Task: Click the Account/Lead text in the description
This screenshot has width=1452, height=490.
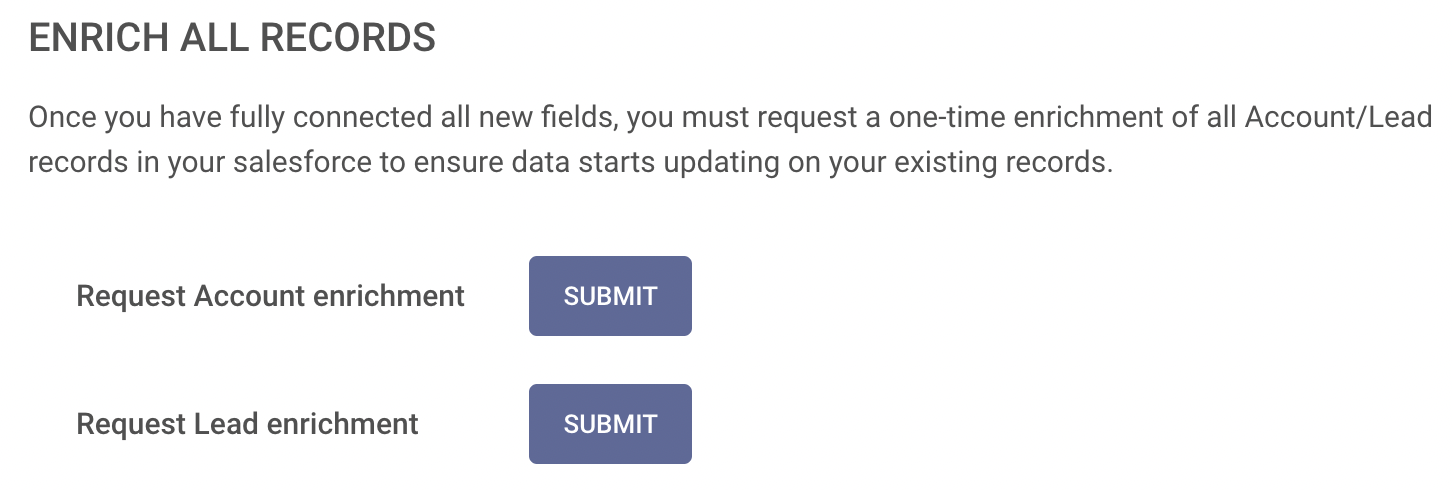Action: 1338,117
